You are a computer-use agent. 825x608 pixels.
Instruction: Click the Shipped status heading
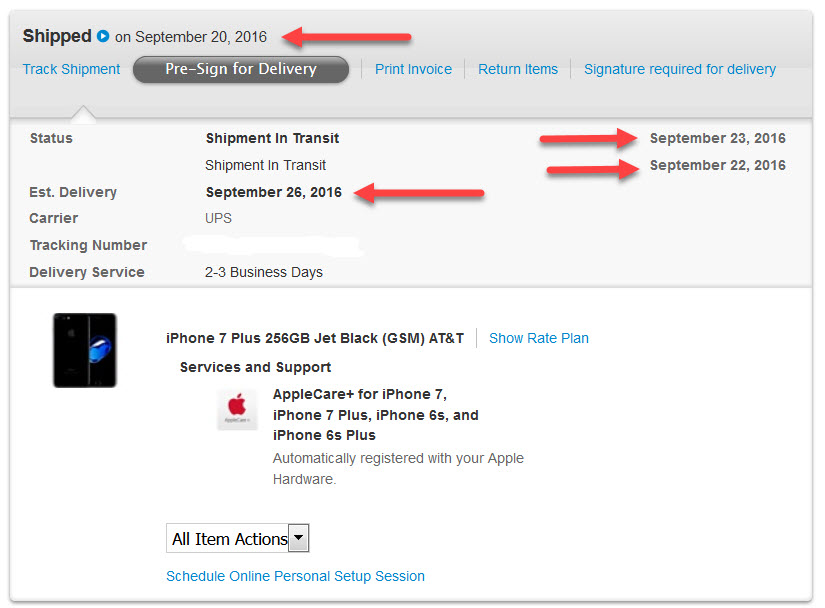(57, 36)
